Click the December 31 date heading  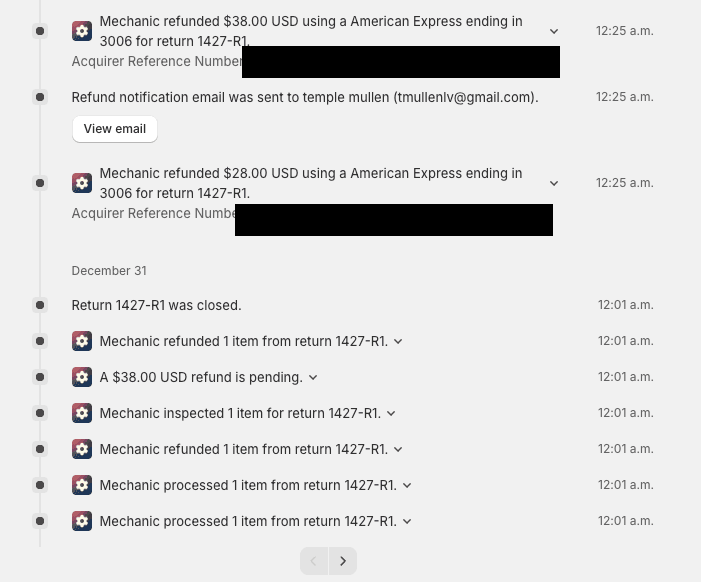(110, 271)
